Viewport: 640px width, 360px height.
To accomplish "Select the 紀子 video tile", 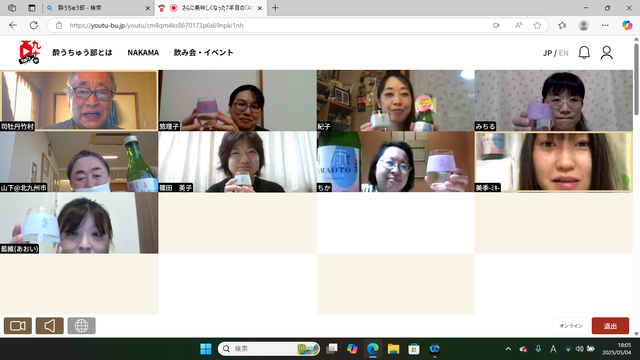I will (x=396, y=100).
